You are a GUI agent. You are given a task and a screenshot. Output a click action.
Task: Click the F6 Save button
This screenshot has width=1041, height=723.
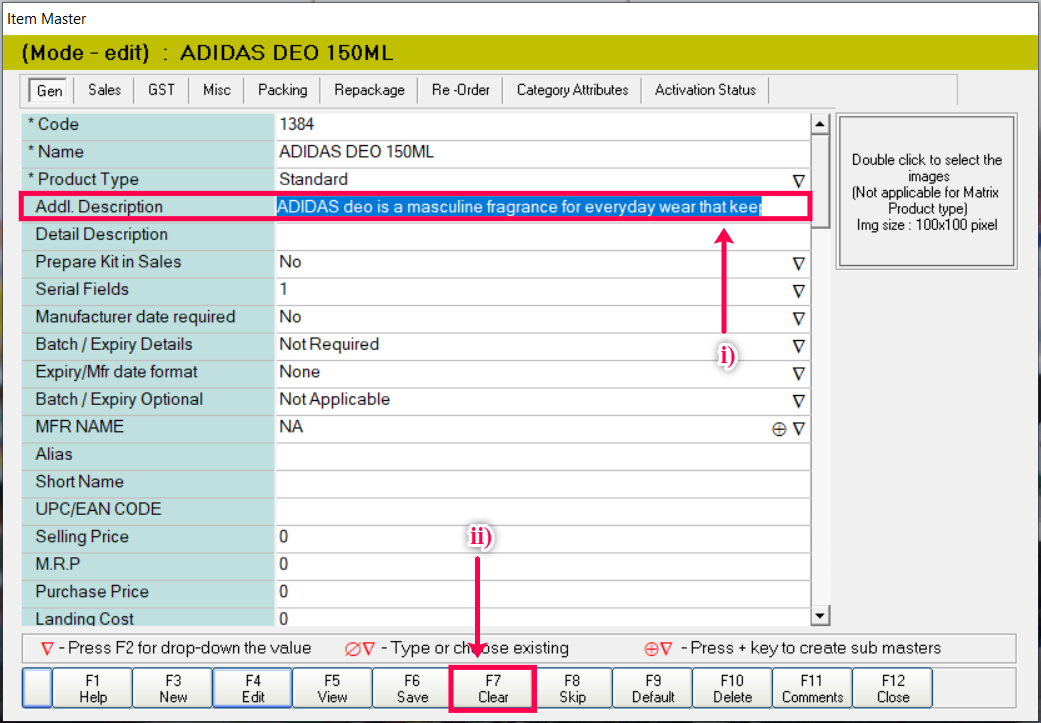click(412, 688)
